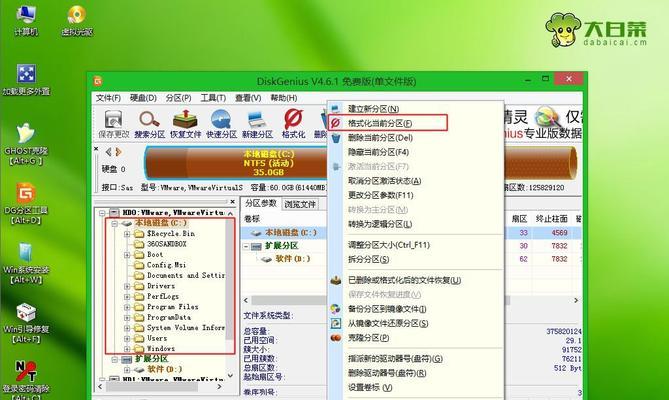This screenshot has height=400, width=669.
Task: Launch Win系统安装 desktop shortcut
Action: point(26,263)
